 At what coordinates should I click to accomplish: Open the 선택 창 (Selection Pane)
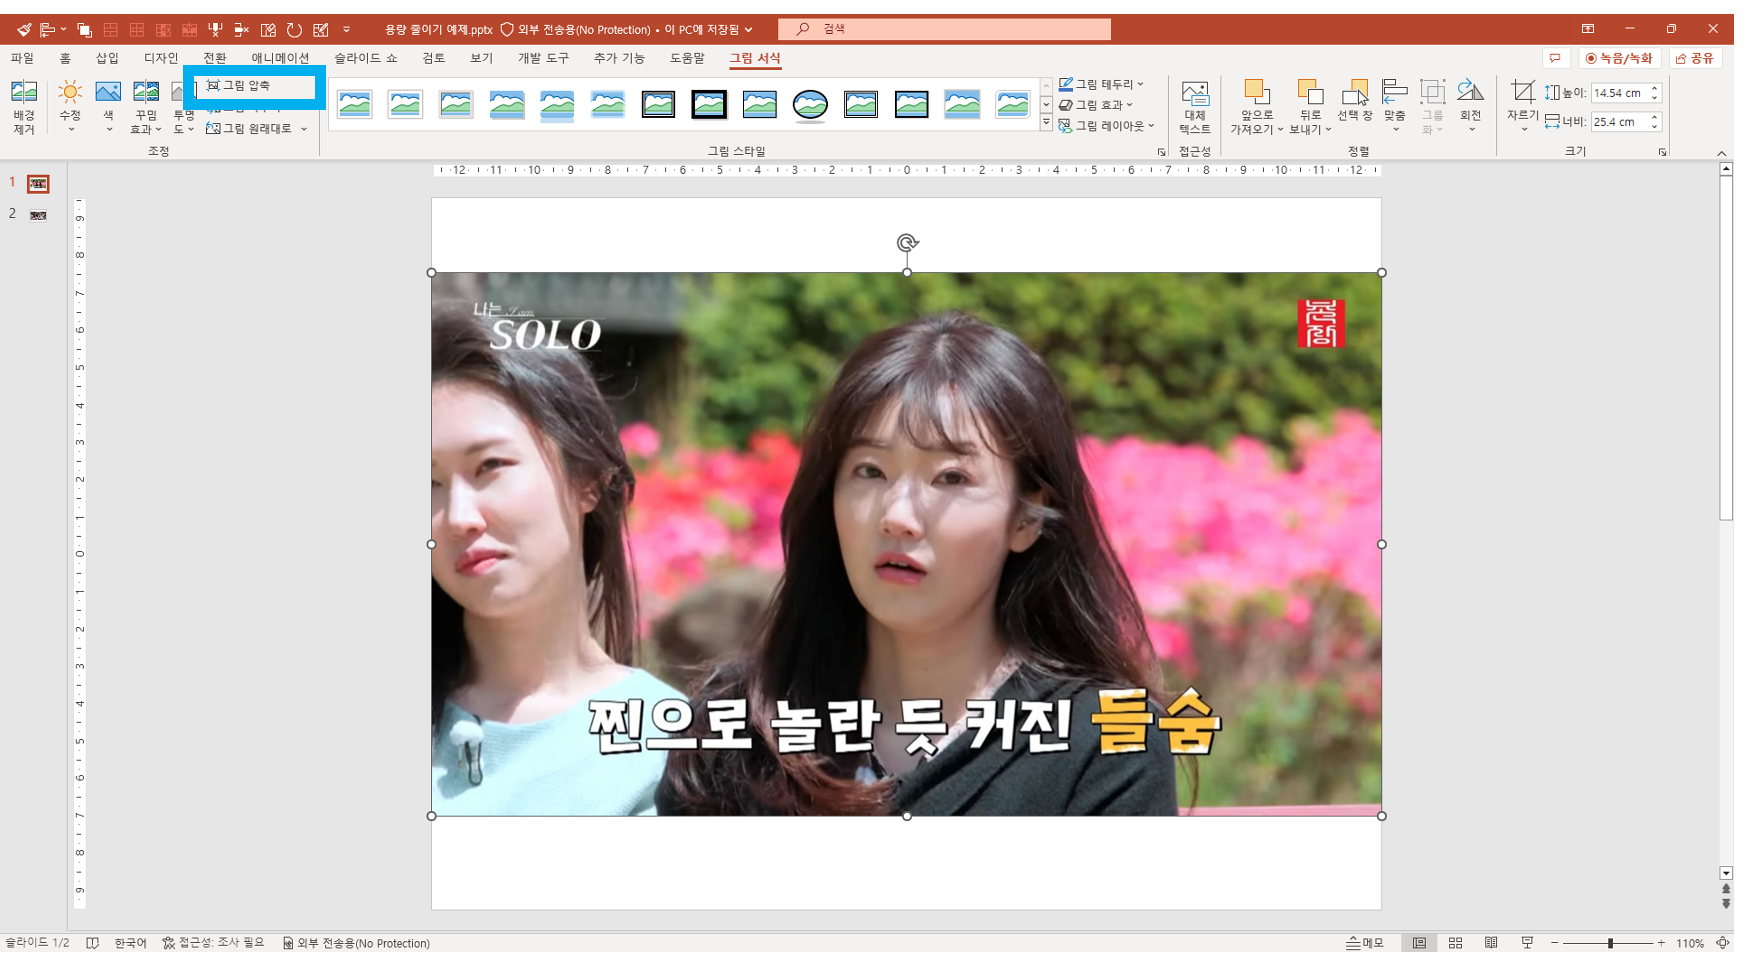(x=1355, y=101)
